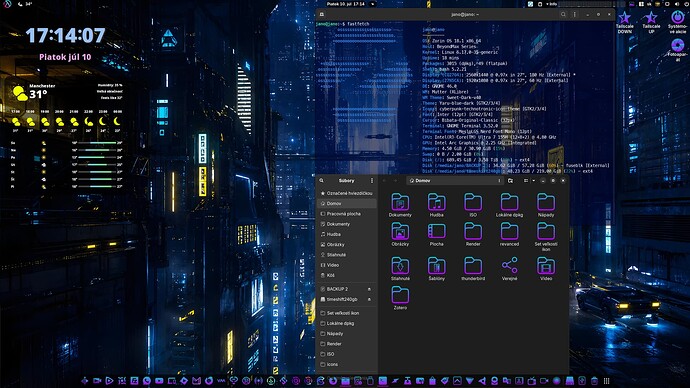Viewport: 690px width, 388px height.
Task: Open view options dropdown arrow in Files
Action: click(x=533, y=180)
